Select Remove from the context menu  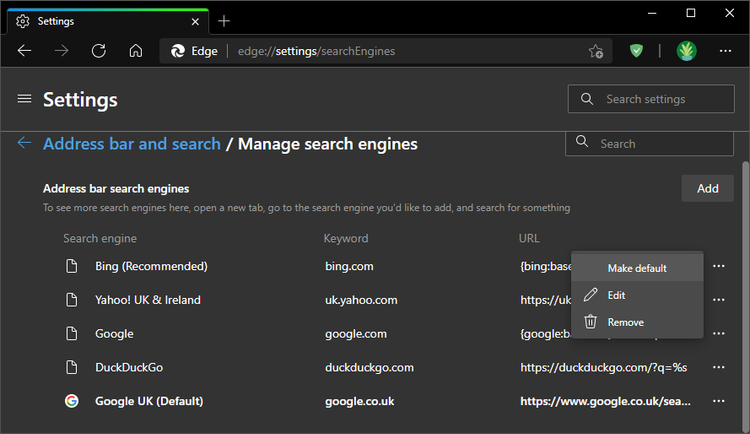click(625, 322)
